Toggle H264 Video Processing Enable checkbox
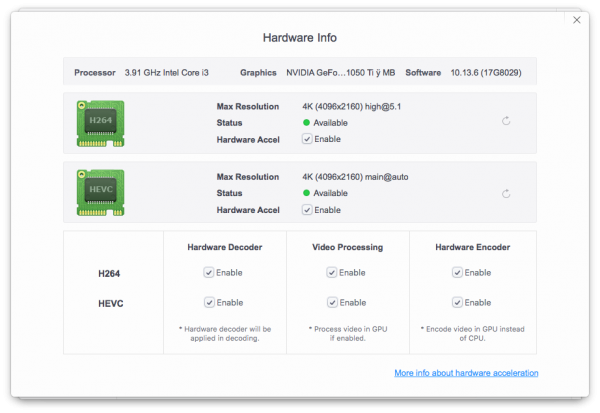Image resolution: width=600 pixels, height=413 pixels. (331, 273)
